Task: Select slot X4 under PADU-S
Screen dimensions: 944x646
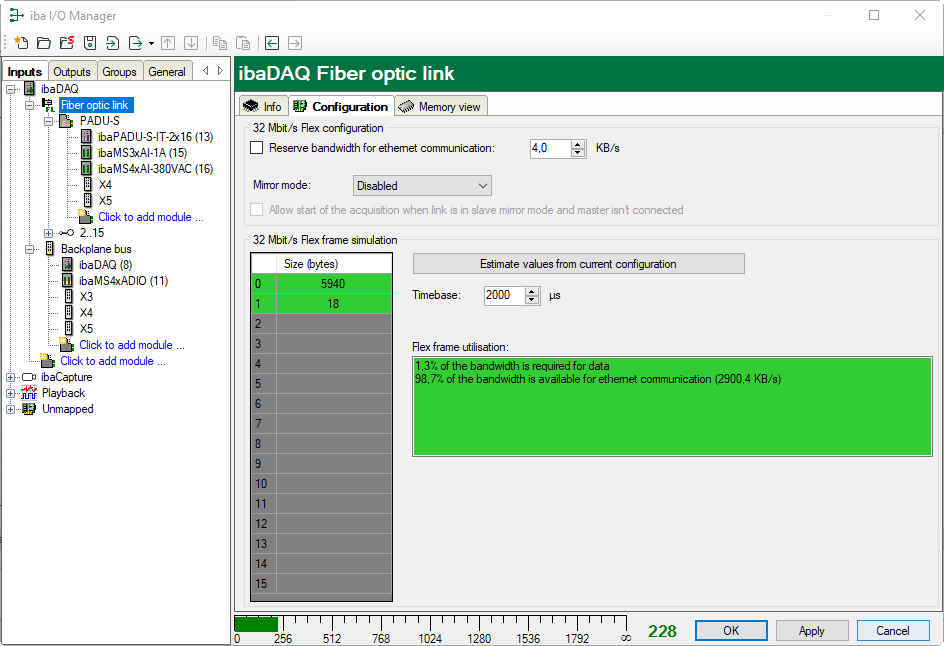Action: pyautogui.click(x=105, y=185)
